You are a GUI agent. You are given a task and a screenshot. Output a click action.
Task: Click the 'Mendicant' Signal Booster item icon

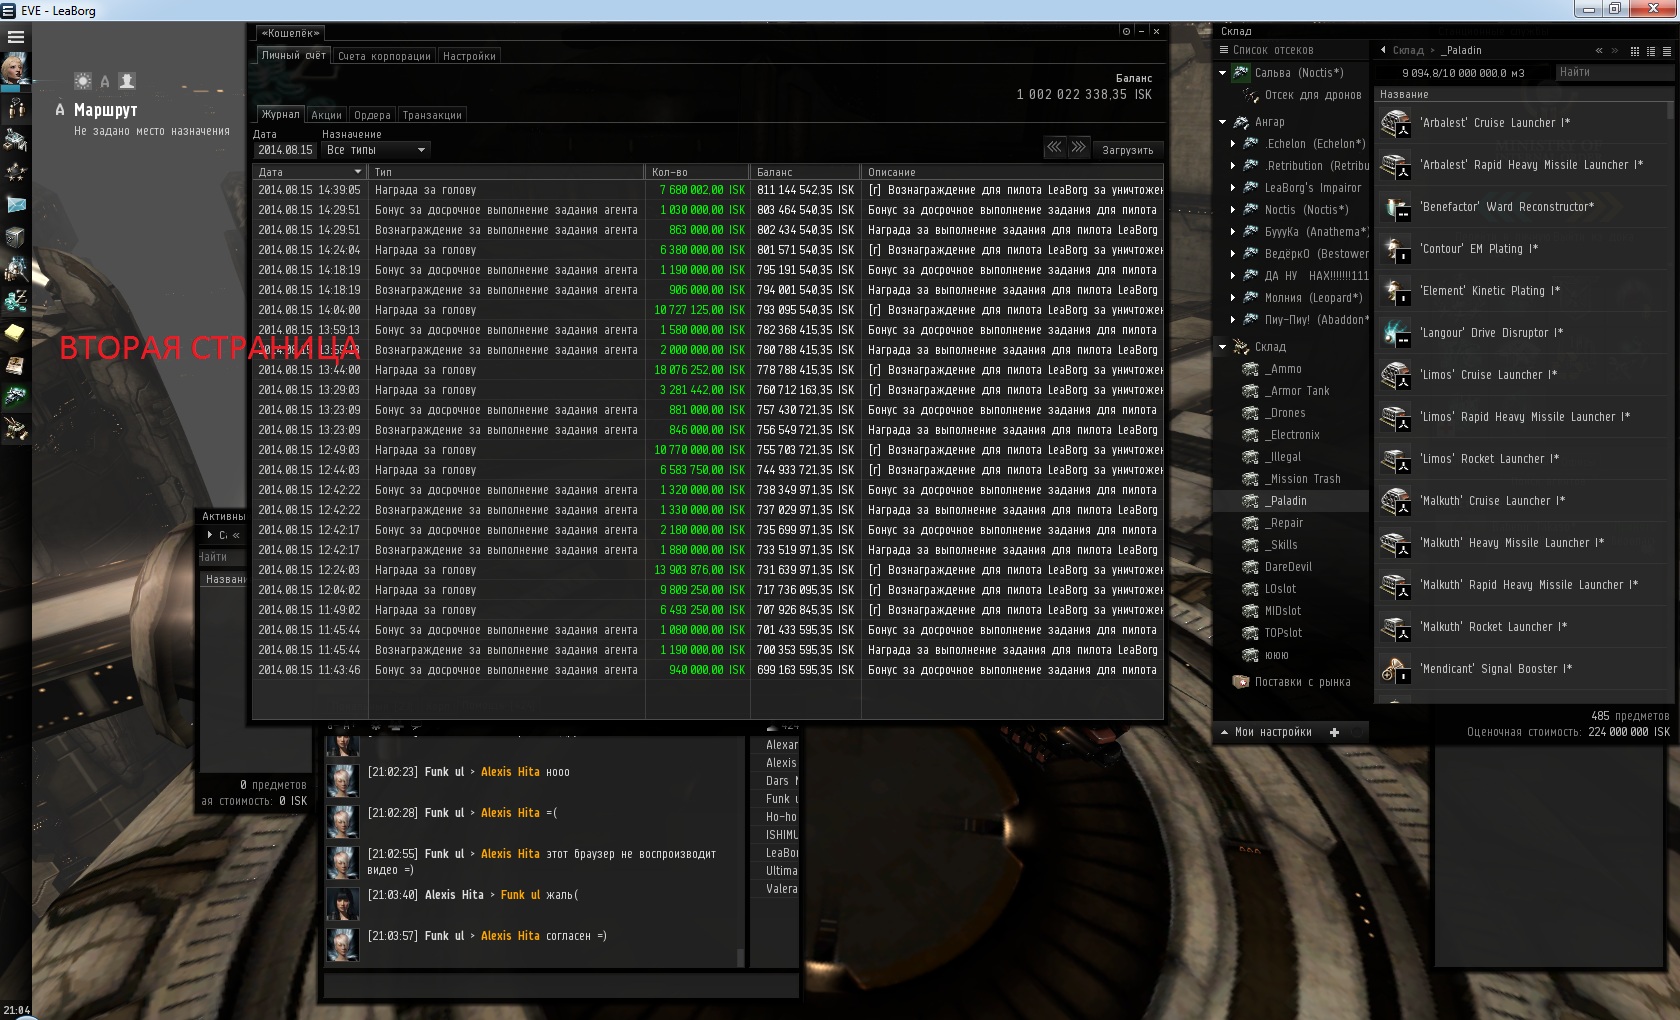(1395, 669)
